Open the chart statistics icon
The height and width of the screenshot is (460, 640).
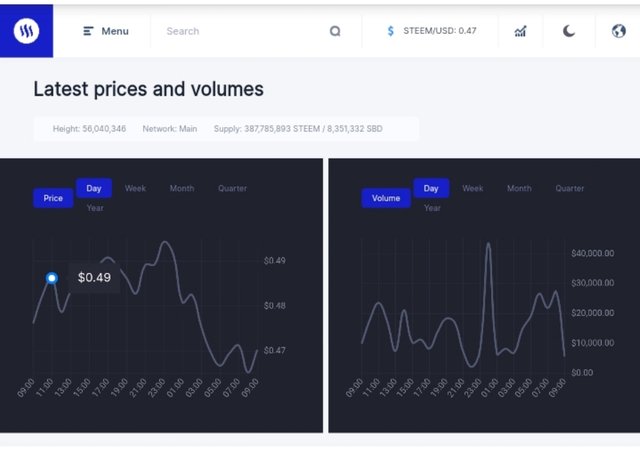pos(520,31)
